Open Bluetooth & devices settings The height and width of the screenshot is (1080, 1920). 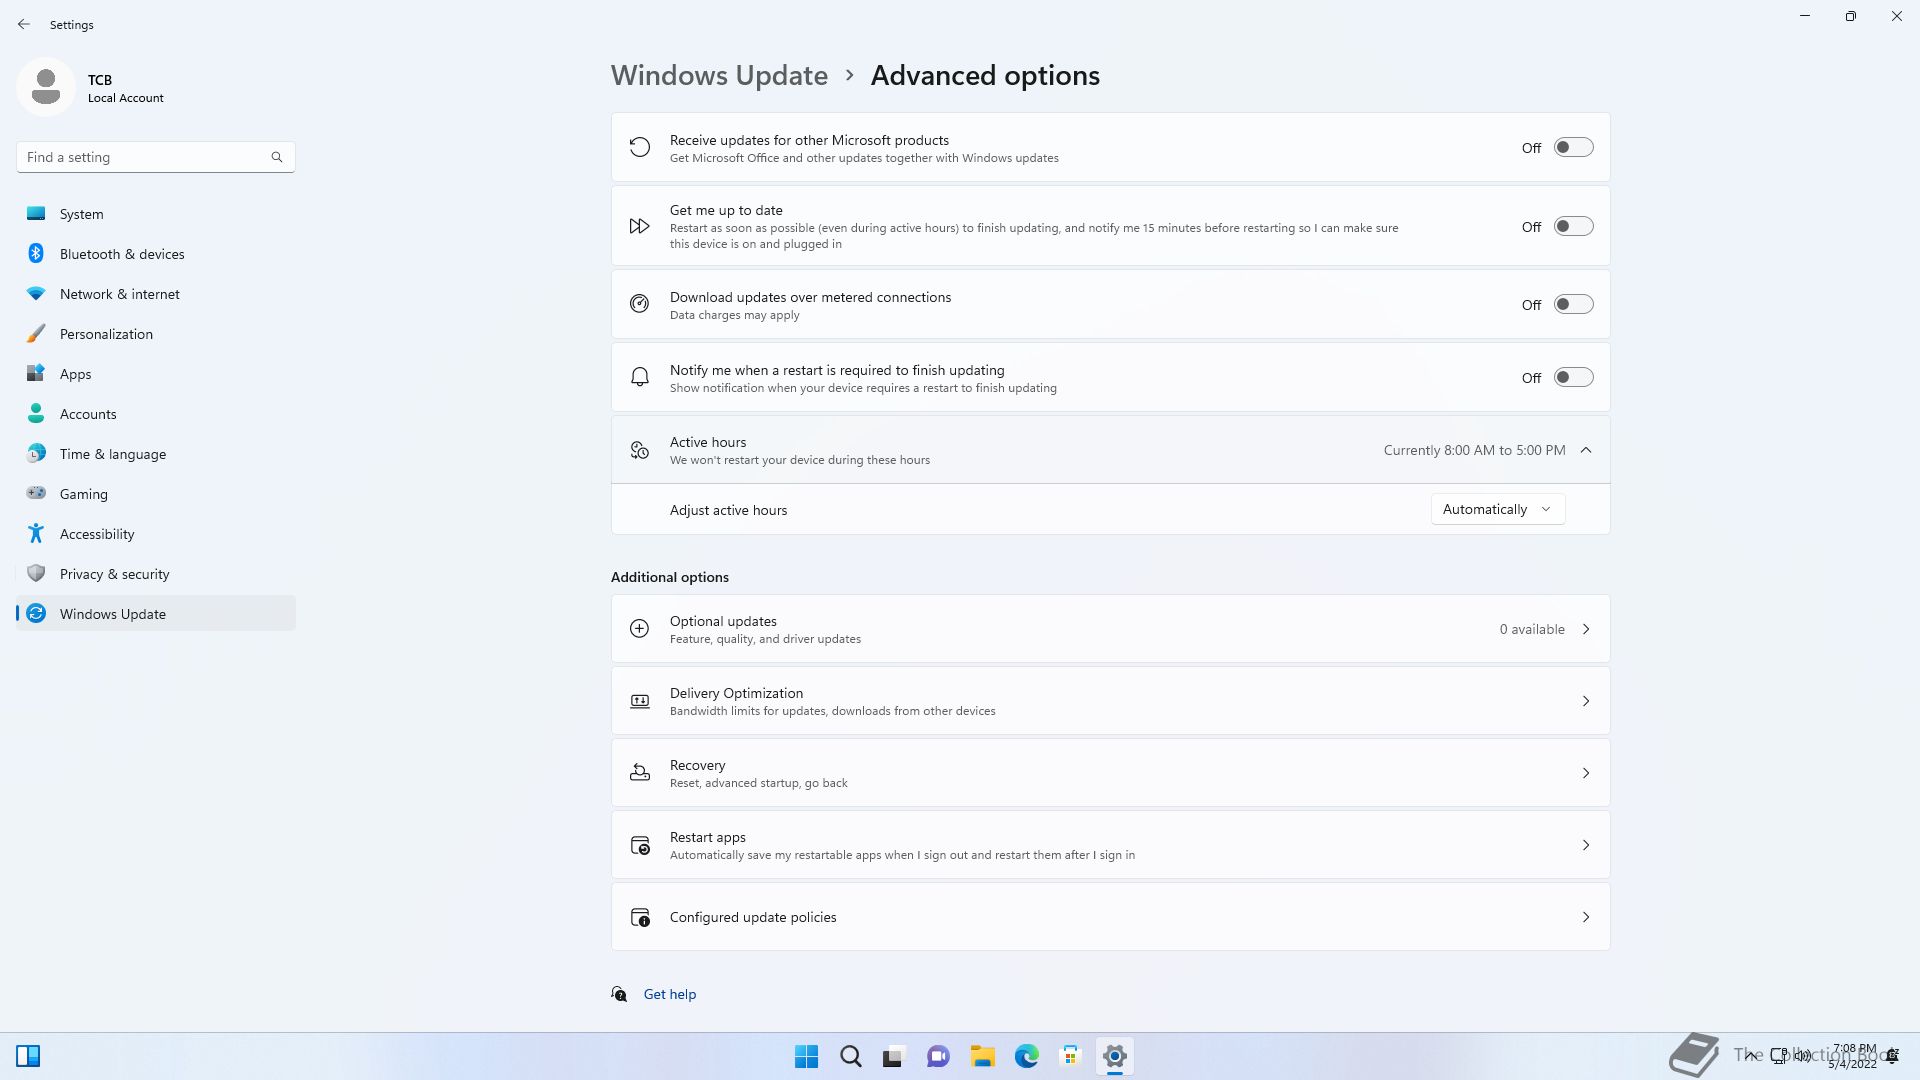click(156, 253)
